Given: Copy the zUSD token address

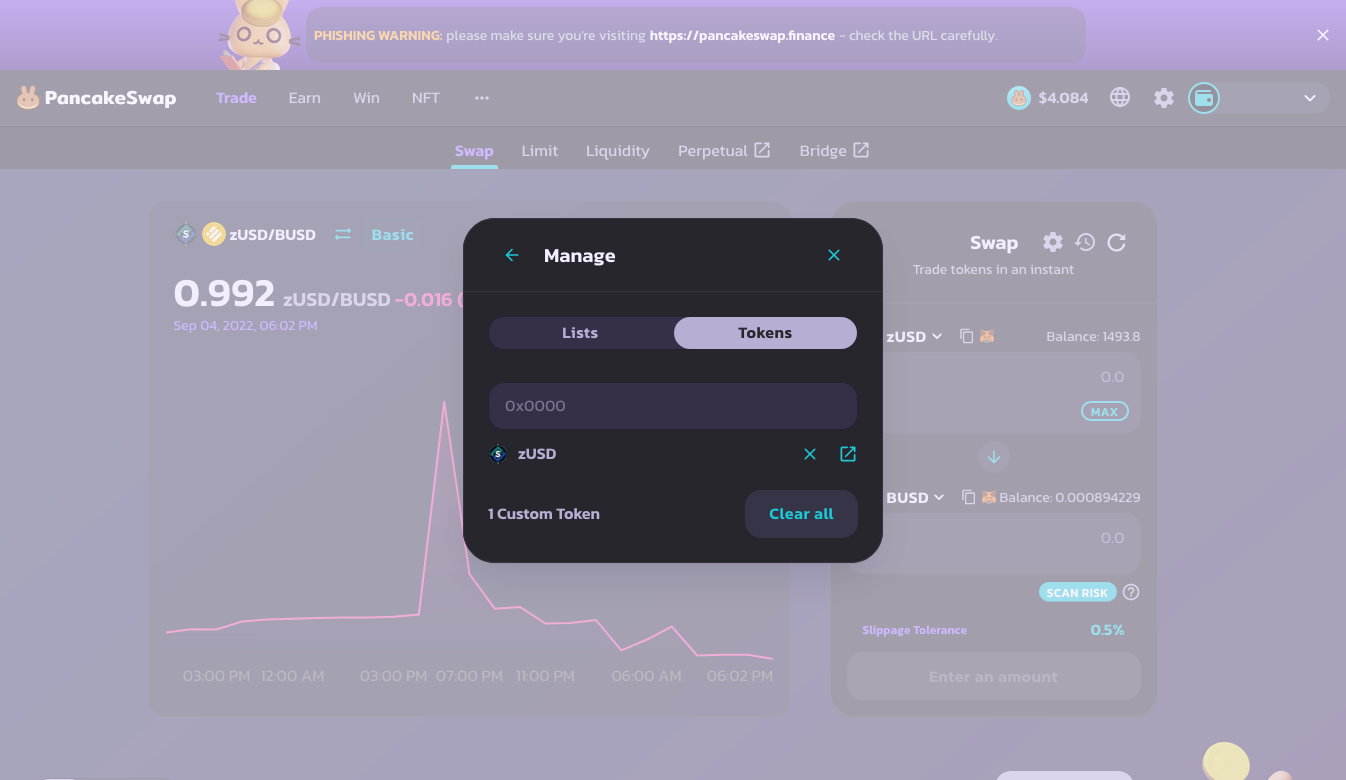Looking at the screenshot, I should [x=966, y=336].
